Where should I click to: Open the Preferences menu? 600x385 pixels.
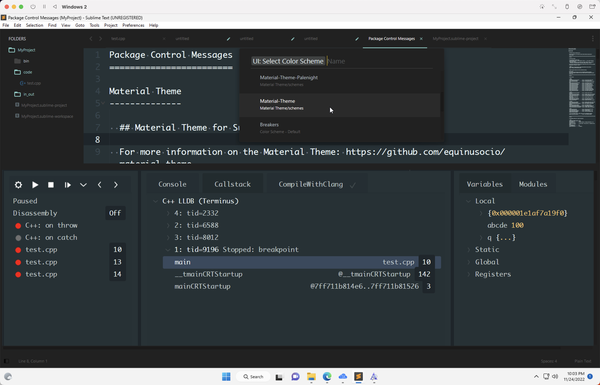(x=133, y=25)
